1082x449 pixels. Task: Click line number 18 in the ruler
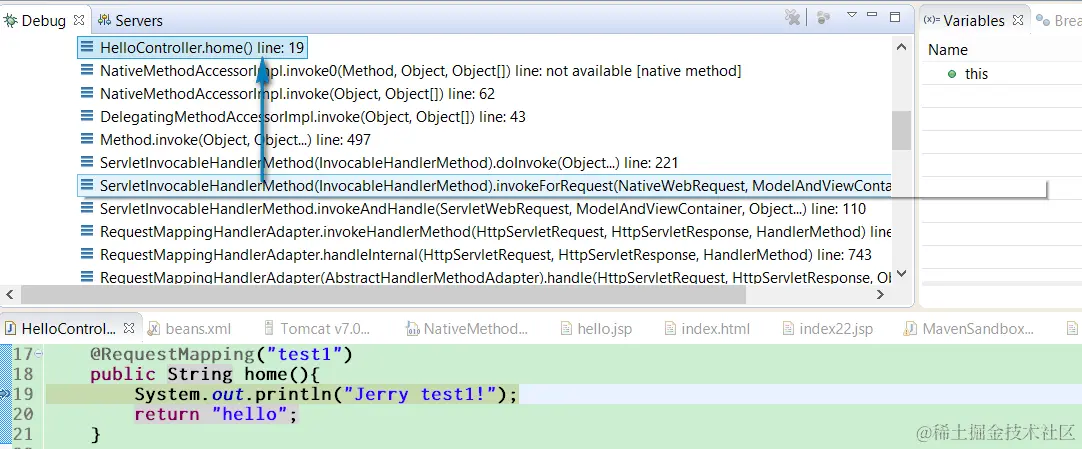(x=23, y=375)
